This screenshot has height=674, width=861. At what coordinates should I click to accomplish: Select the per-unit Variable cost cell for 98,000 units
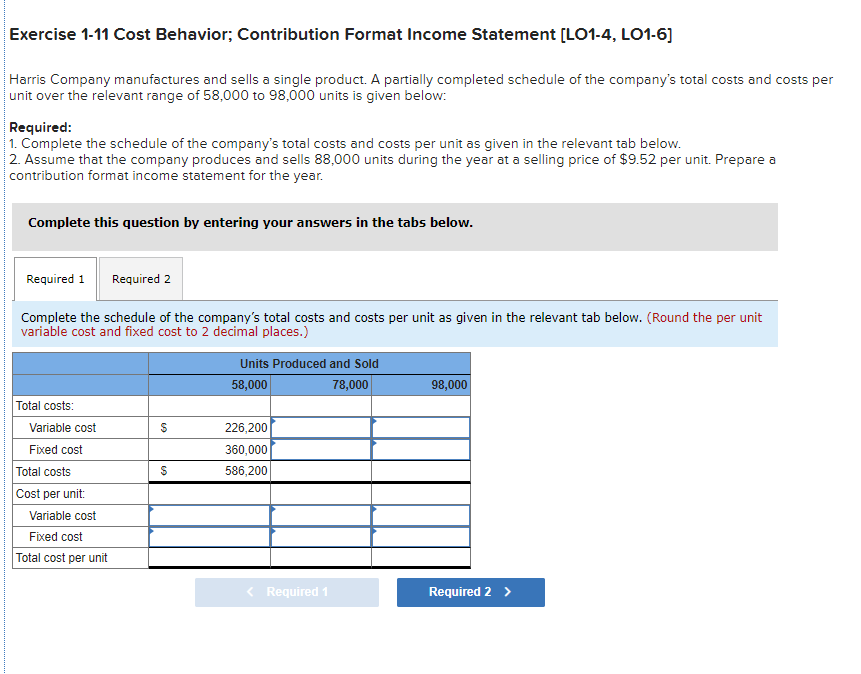tap(421, 515)
